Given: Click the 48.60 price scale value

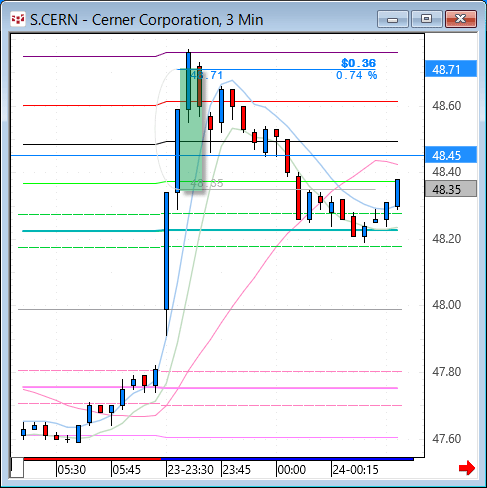Looking at the screenshot, I should (447, 106).
